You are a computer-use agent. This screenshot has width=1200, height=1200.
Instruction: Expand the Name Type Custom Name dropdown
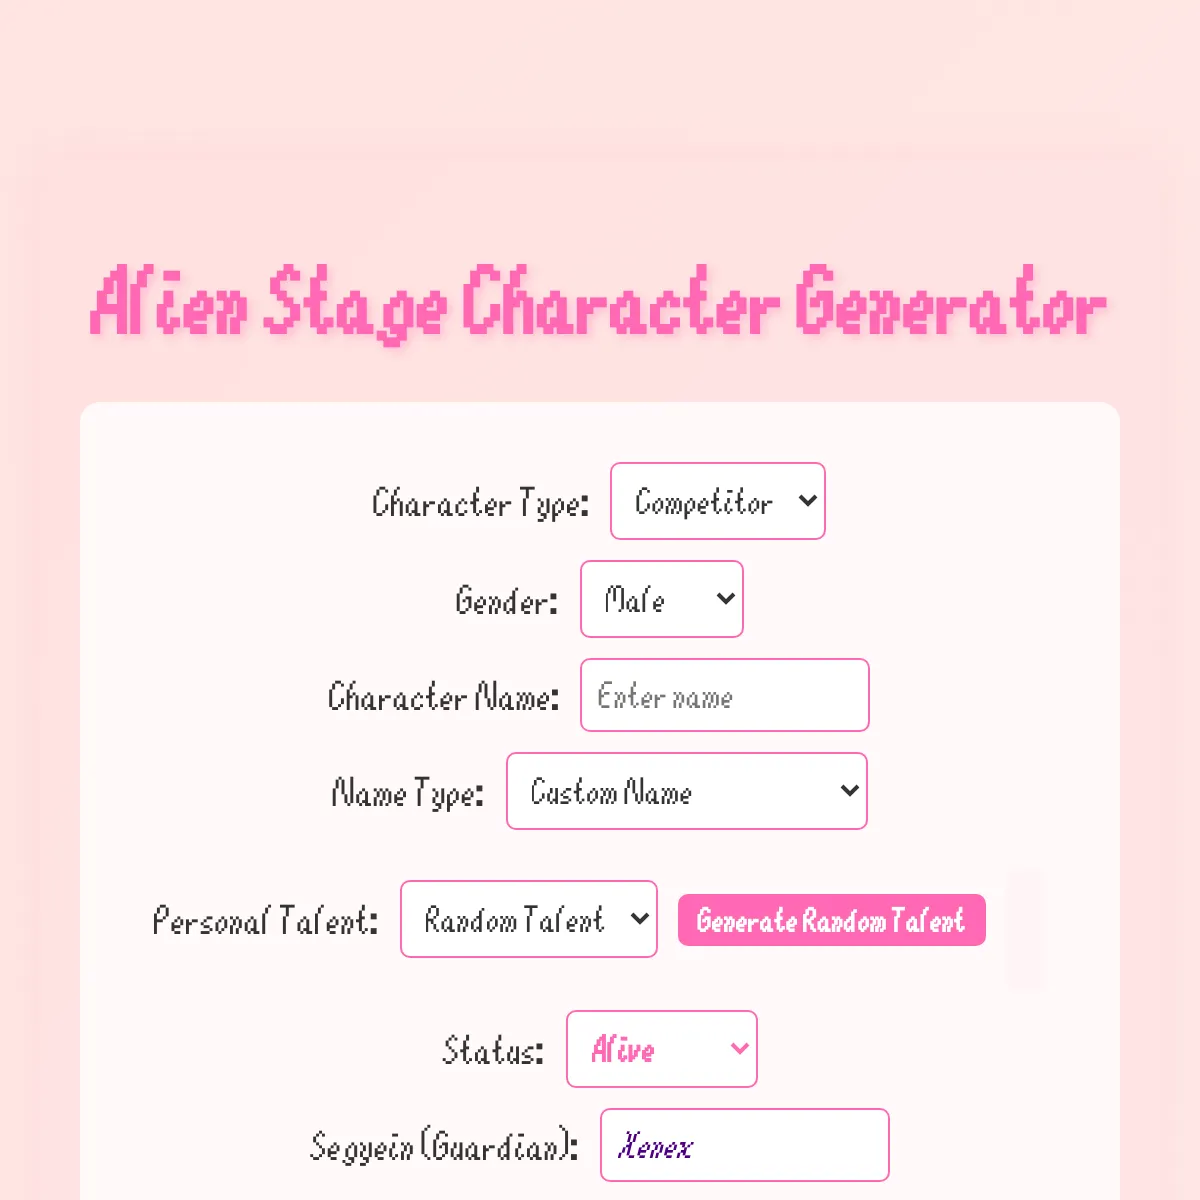tap(686, 791)
